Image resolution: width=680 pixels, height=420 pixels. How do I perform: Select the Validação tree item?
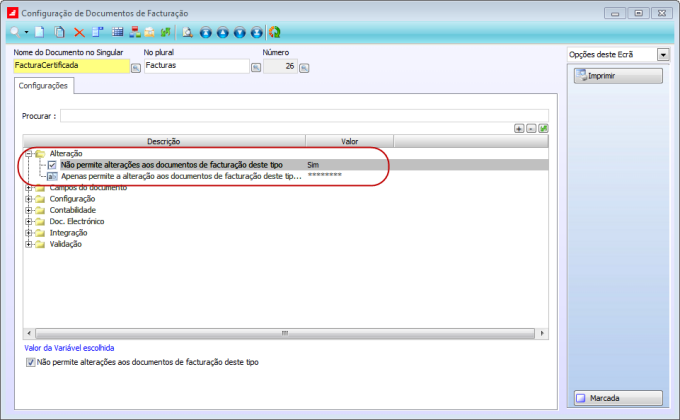[65, 244]
